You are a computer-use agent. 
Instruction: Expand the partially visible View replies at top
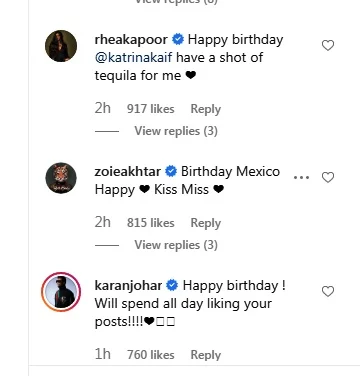176,2
